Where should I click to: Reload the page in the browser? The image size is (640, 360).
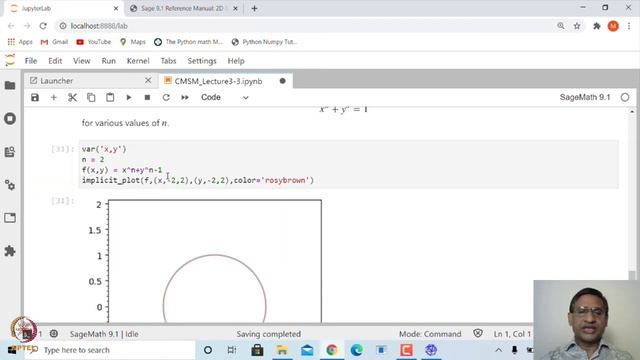[43, 26]
